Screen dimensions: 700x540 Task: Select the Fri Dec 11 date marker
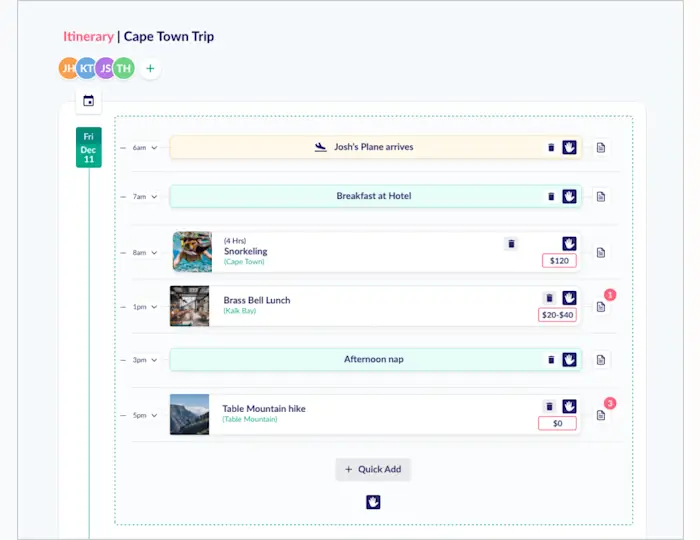[x=88, y=147]
